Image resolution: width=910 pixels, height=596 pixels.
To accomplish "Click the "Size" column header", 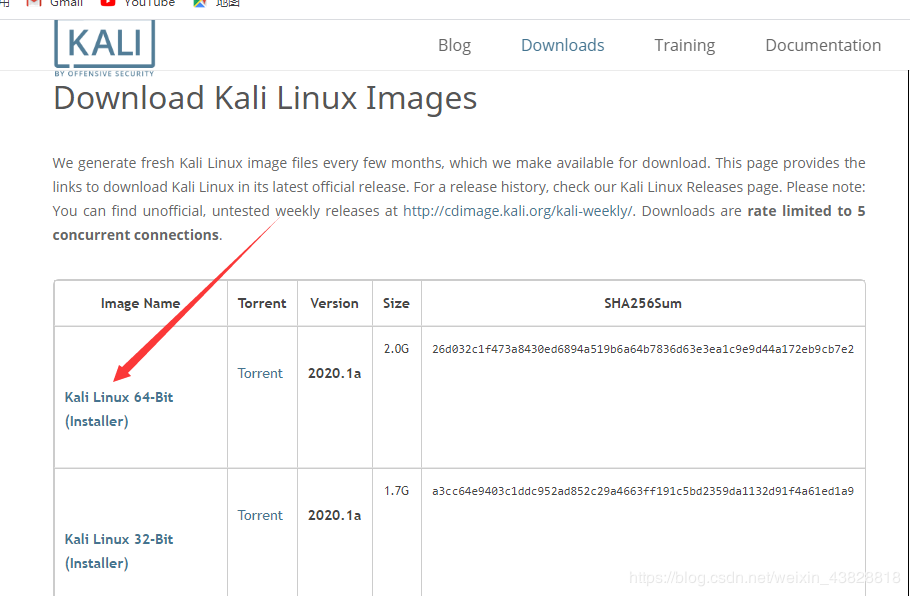I will click(396, 304).
